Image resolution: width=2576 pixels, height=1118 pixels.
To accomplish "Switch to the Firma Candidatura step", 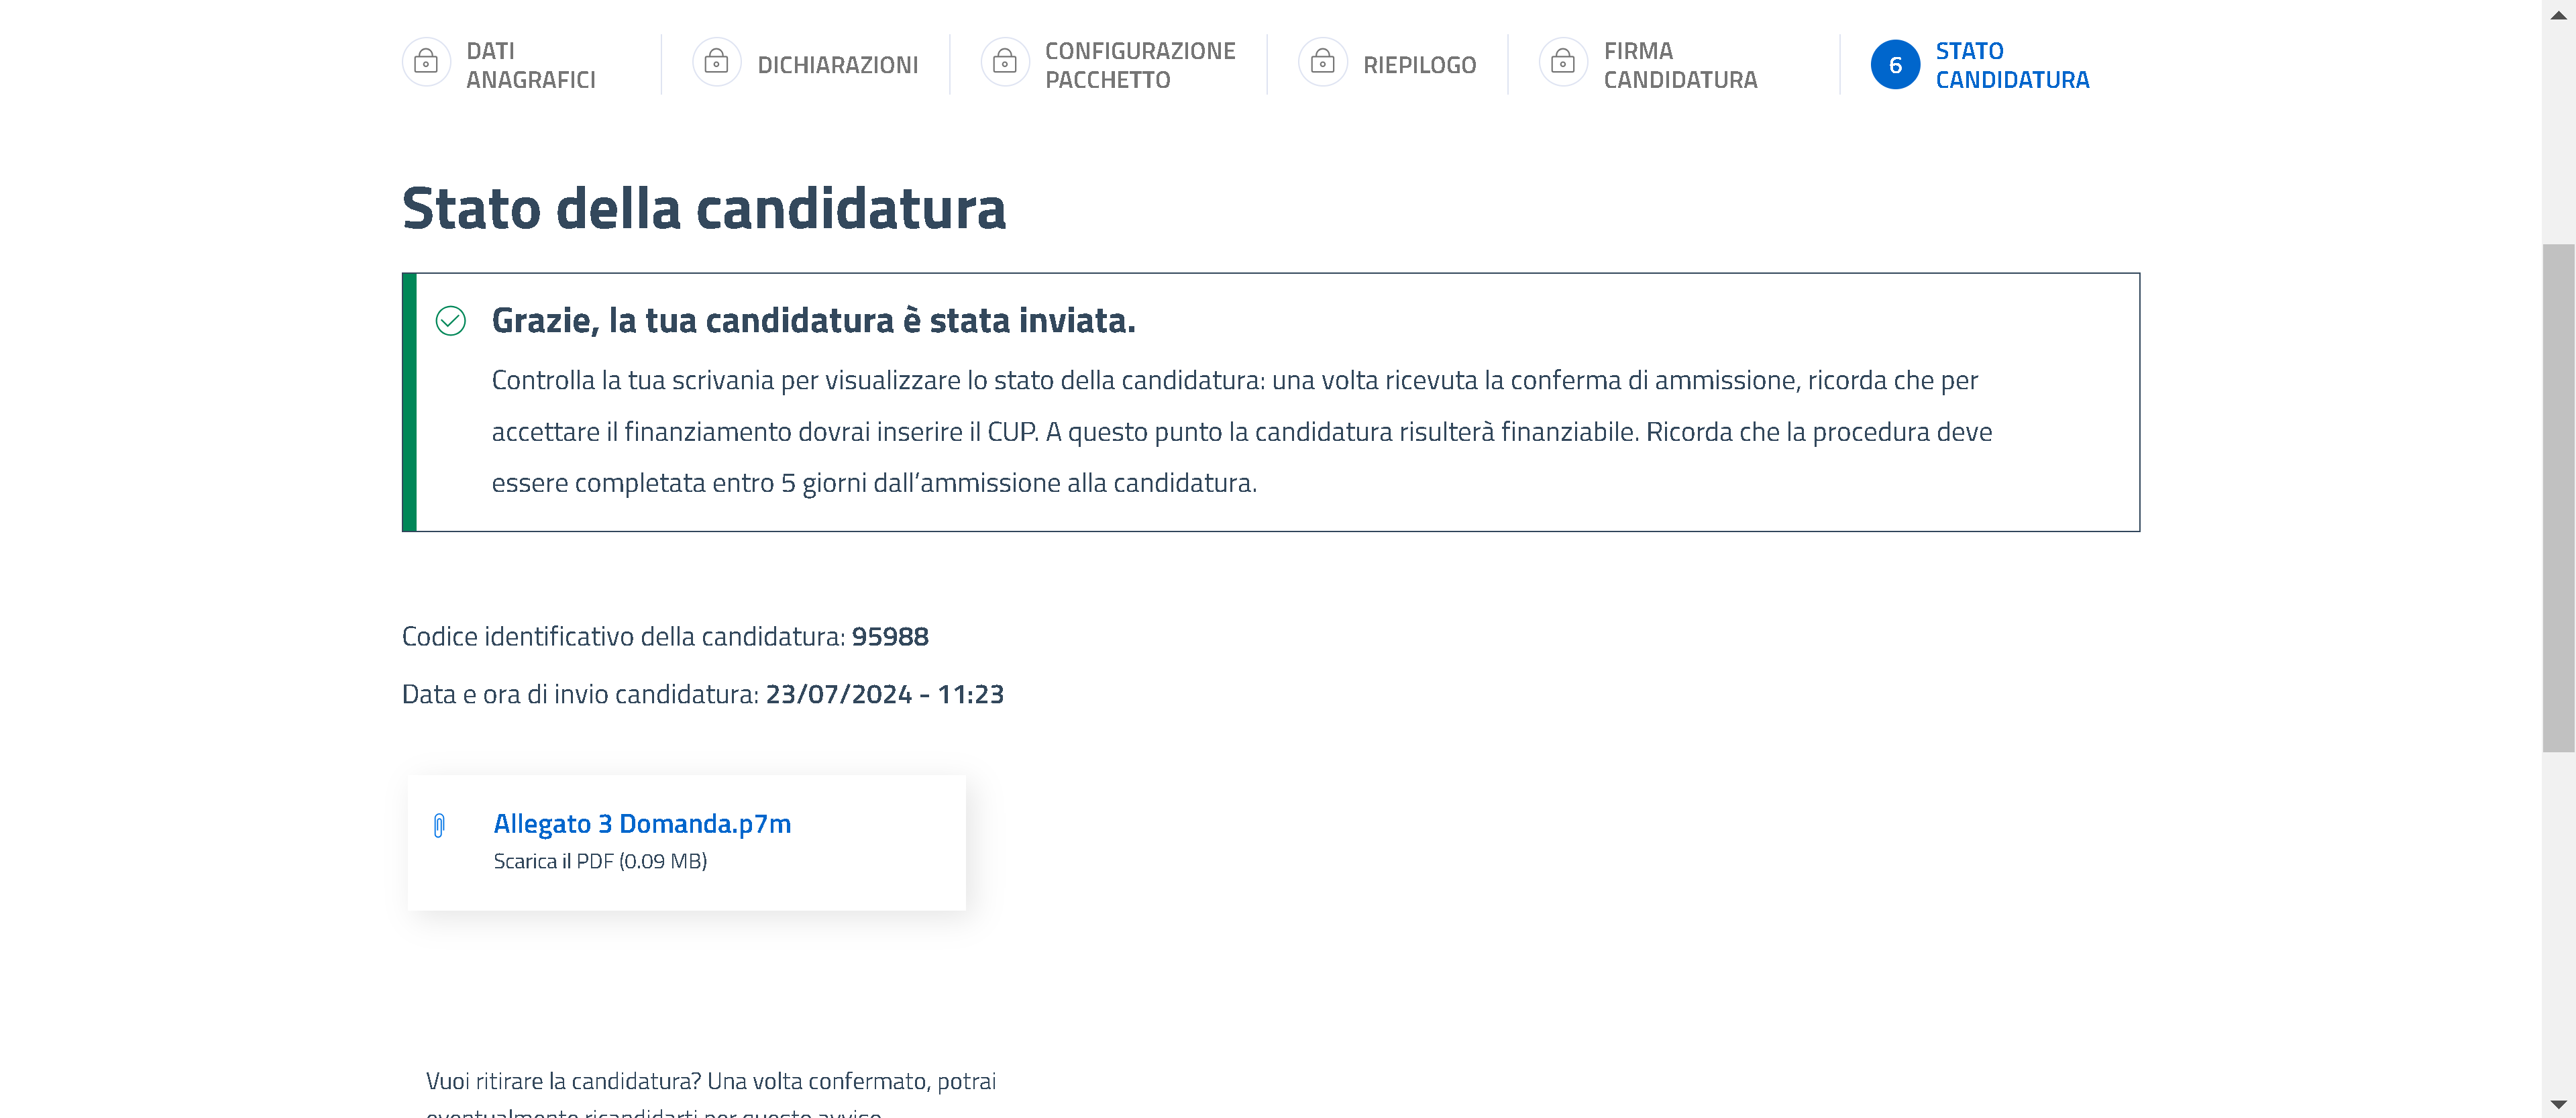I will (x=1680, y=65).
